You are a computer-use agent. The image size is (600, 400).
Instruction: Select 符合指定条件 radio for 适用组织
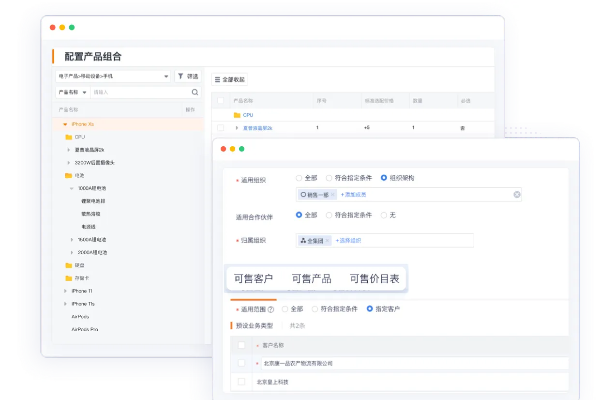tap(329, 178)
